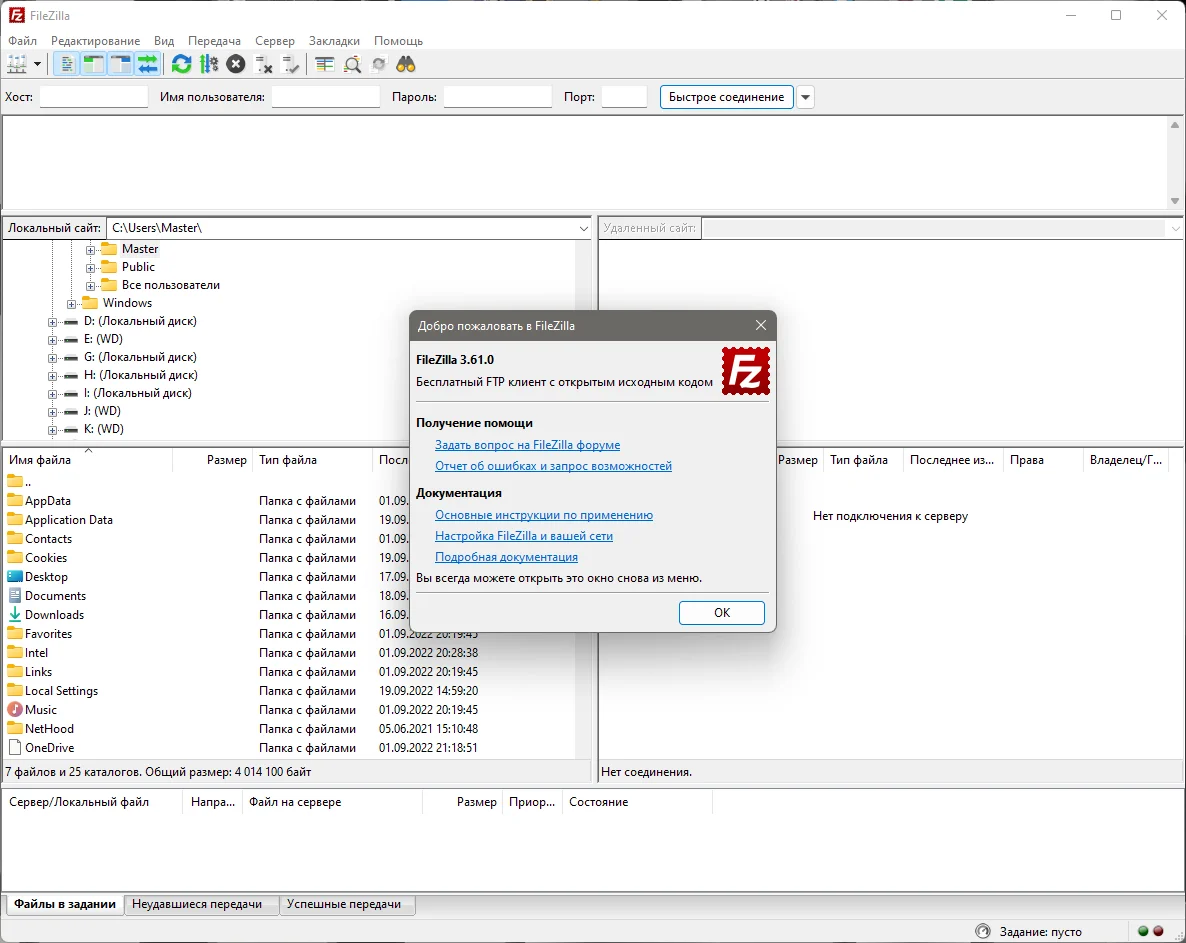Open the Закладки menu
1186x943 pixels.
point(334,41)
